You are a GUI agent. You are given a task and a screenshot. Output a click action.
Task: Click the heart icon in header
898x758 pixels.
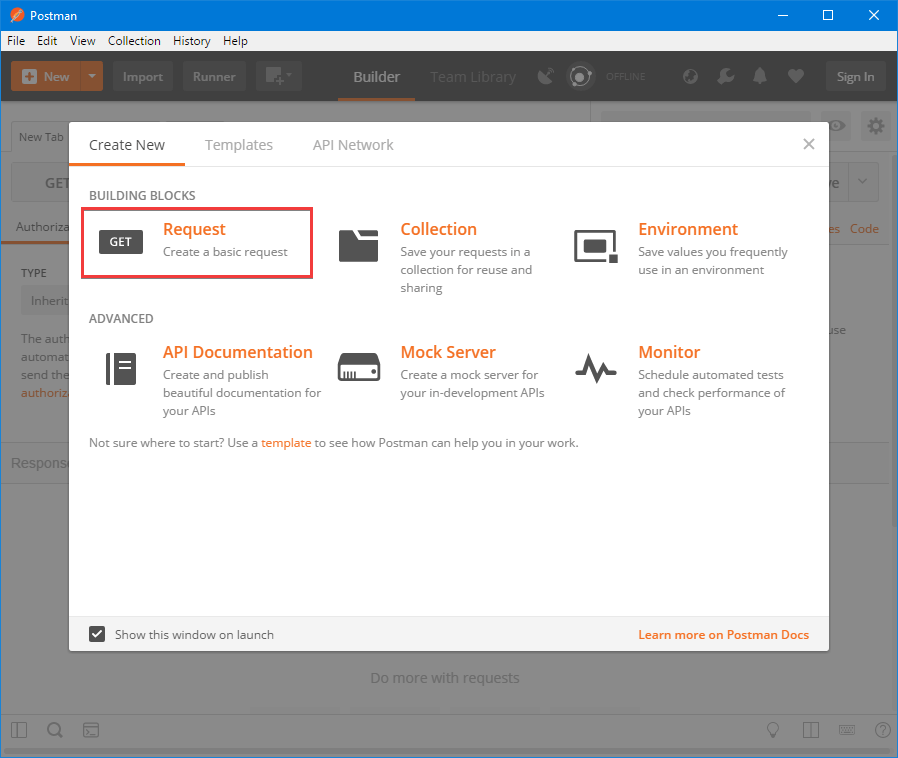[795, 76]
